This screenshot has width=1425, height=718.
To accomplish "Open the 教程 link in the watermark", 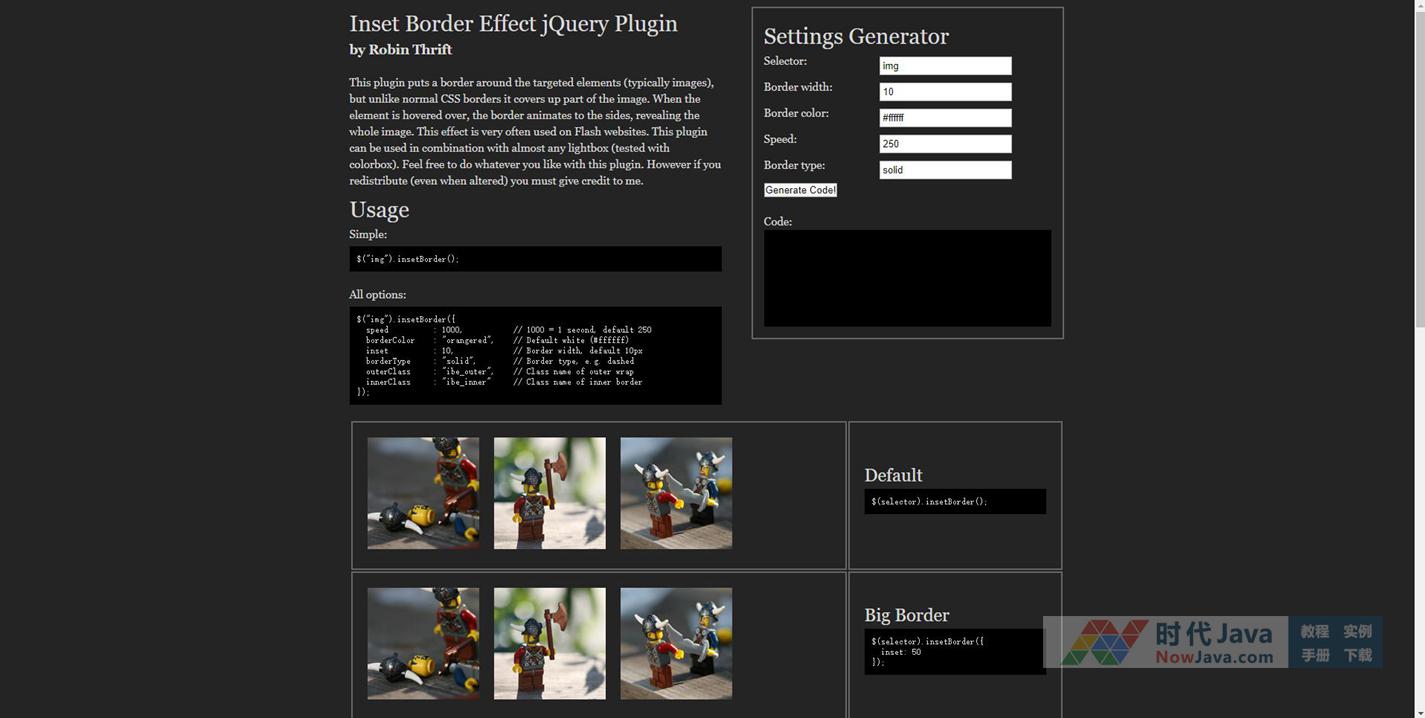I will click(1314, 631).
